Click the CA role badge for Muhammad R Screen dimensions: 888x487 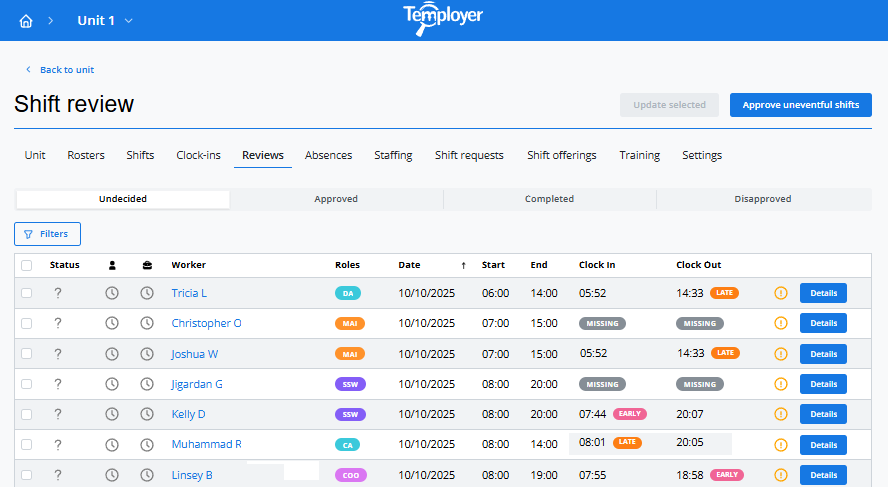tap(348, 445)
